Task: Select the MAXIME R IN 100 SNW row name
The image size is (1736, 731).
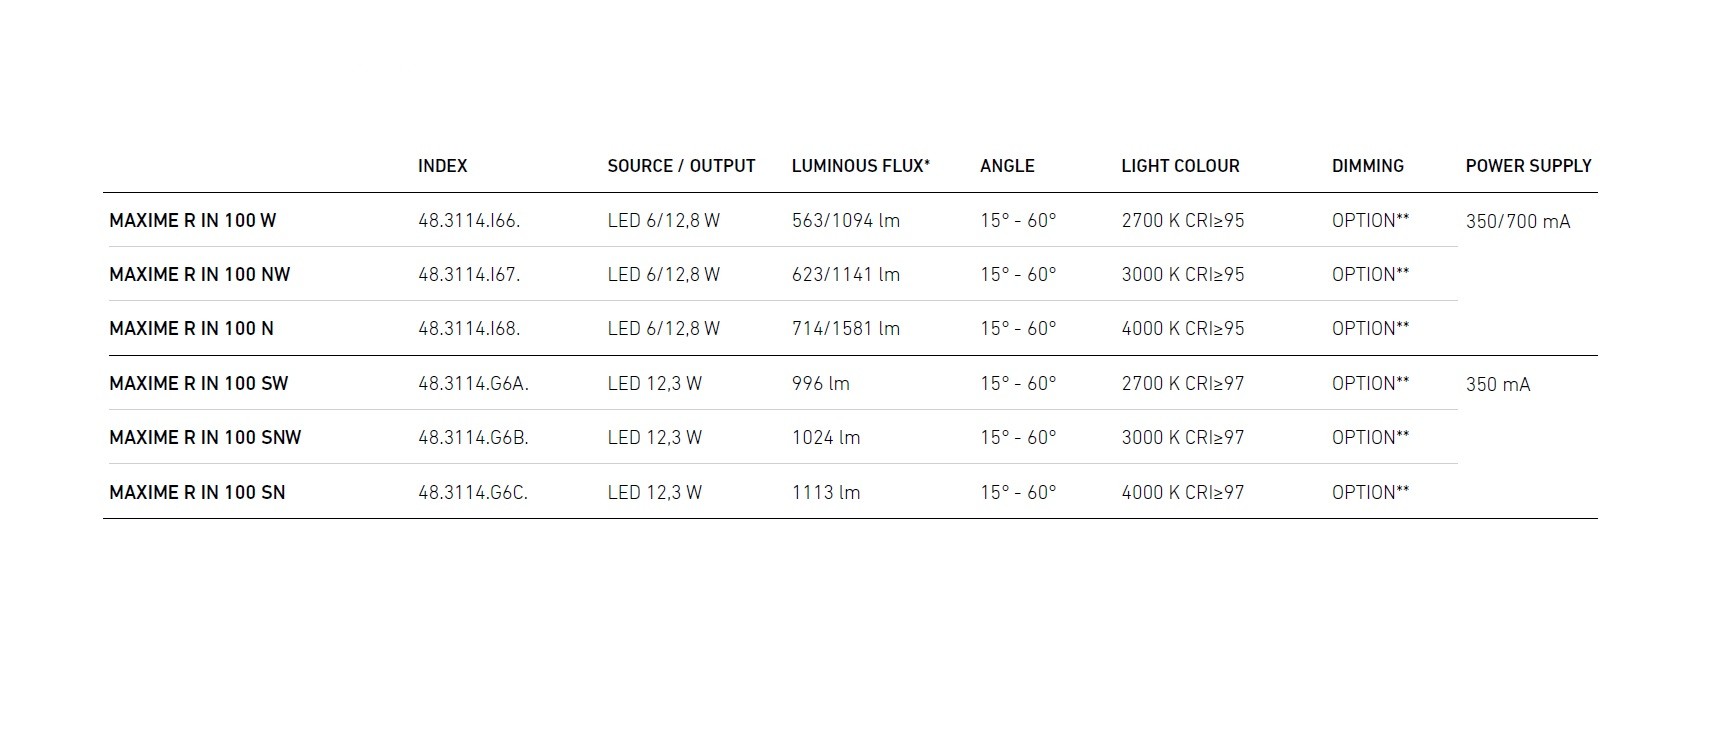Action: point(205,438)
